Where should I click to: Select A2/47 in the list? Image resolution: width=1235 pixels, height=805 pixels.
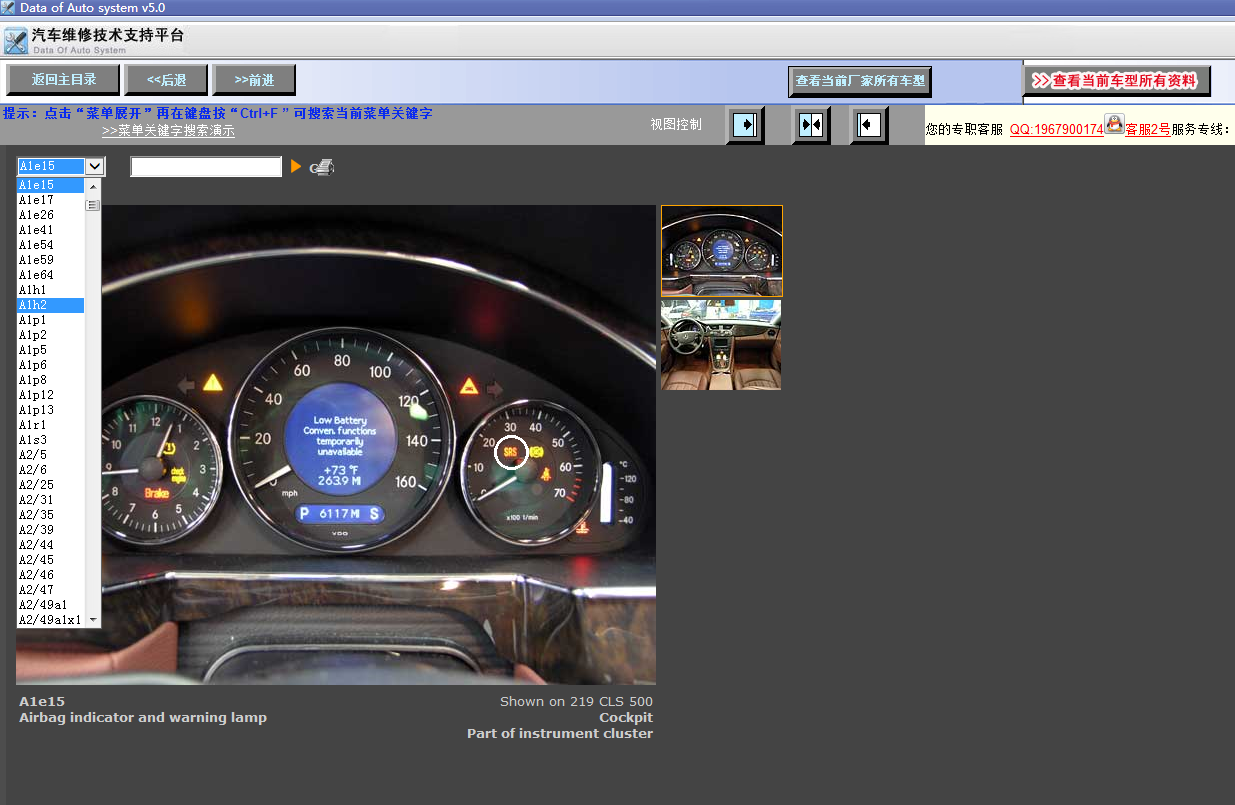coord(51,590)
